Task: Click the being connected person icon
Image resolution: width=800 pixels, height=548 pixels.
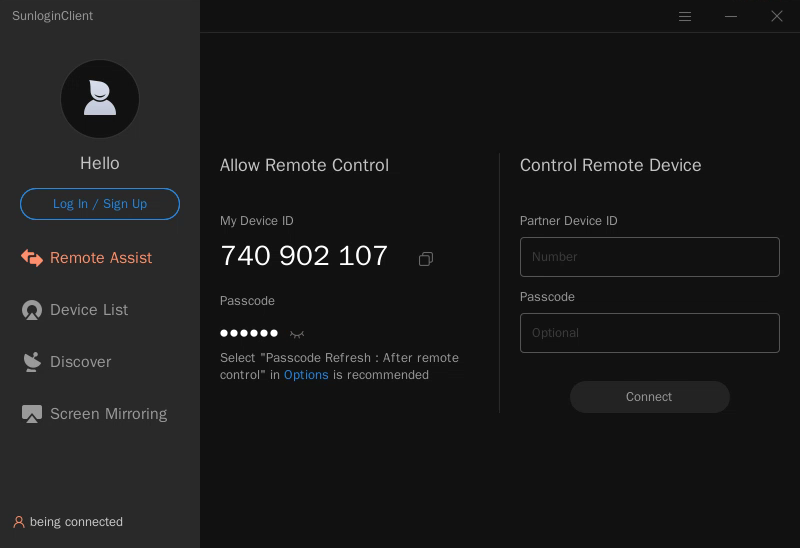Action: point(19,522)
